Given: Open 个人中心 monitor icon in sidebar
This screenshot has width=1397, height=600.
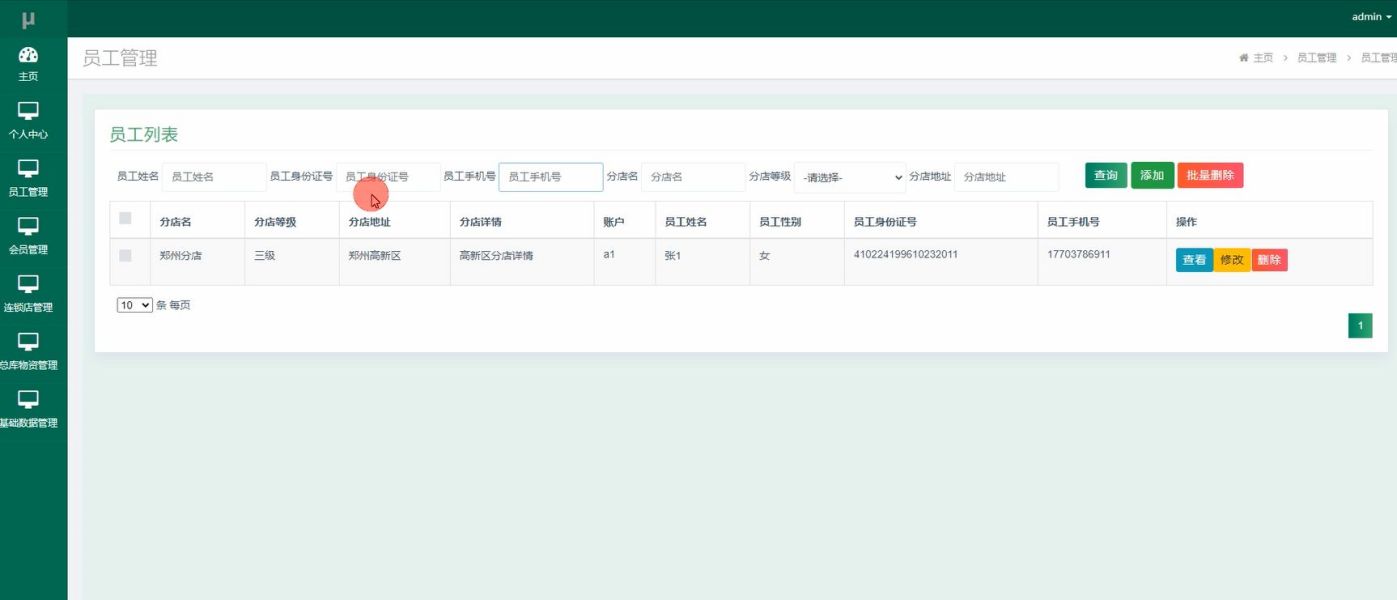Looking at the screenshot, I should pos(28,111).
